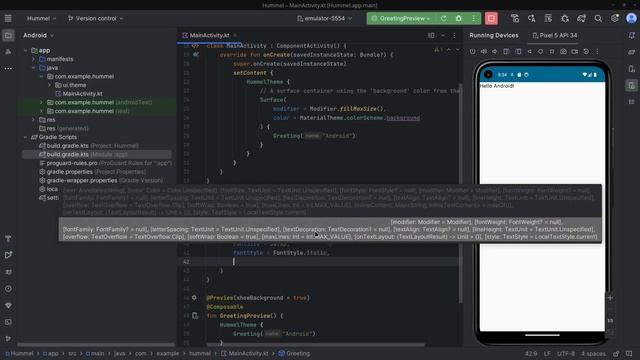Open the GreetingPreview run configuration dropdown
Screen dimensions: 640x360
pyautogui.click(x=402, y=18)
